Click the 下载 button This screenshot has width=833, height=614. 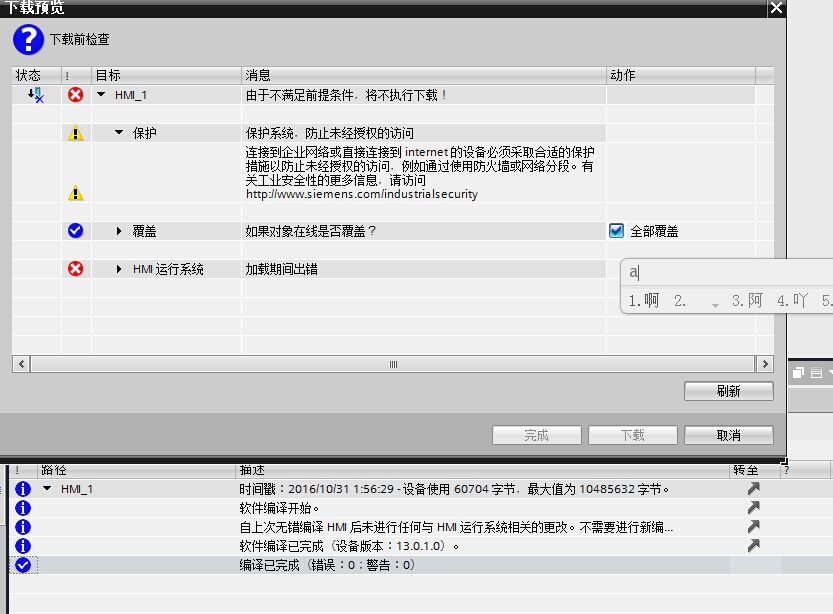pyautogui.click(x=633, y=436)
